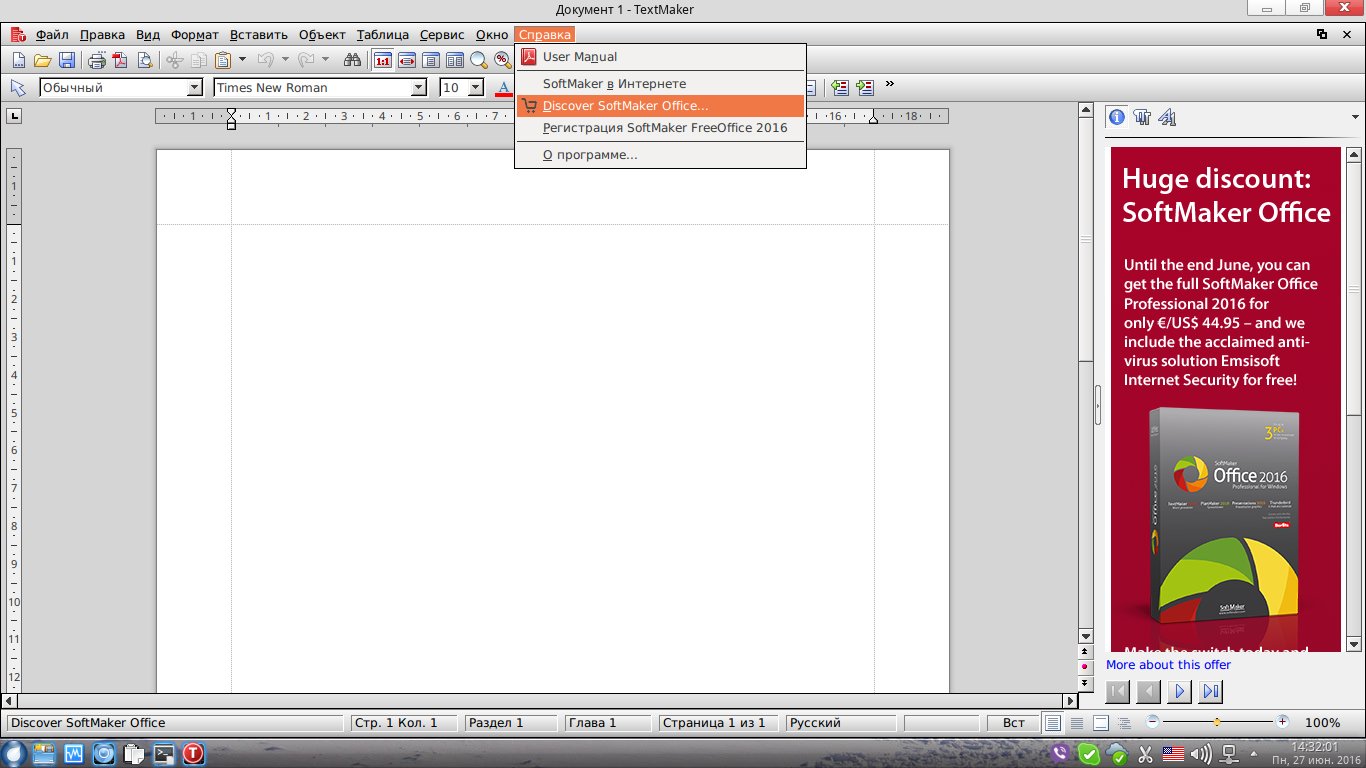This screenshot has height=768, width=1366.
Task: Open the Окно menu
Action: click(492, 35)
